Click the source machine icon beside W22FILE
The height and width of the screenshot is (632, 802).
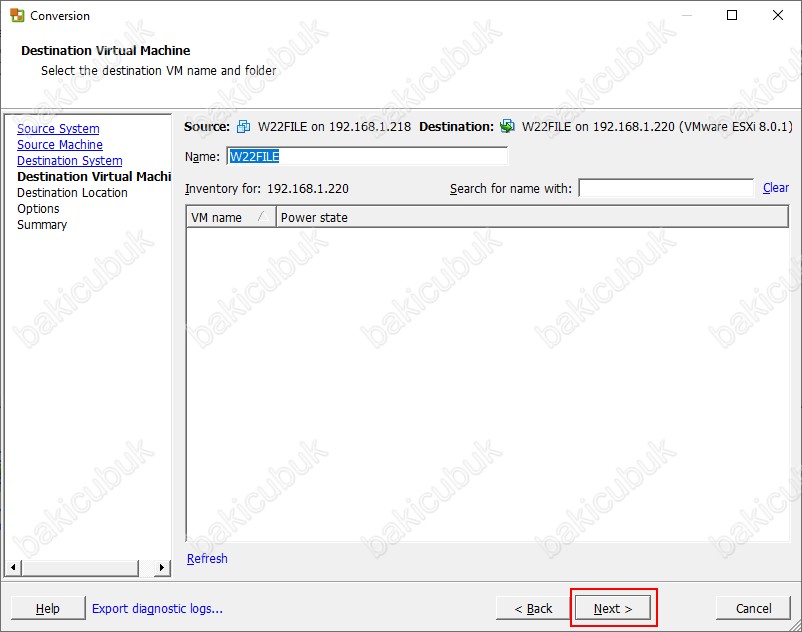(x=243, y=126)
